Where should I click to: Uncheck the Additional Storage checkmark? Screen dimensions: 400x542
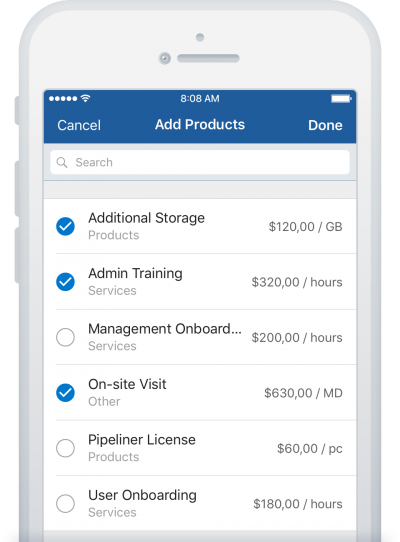click(x=65, y=226)
